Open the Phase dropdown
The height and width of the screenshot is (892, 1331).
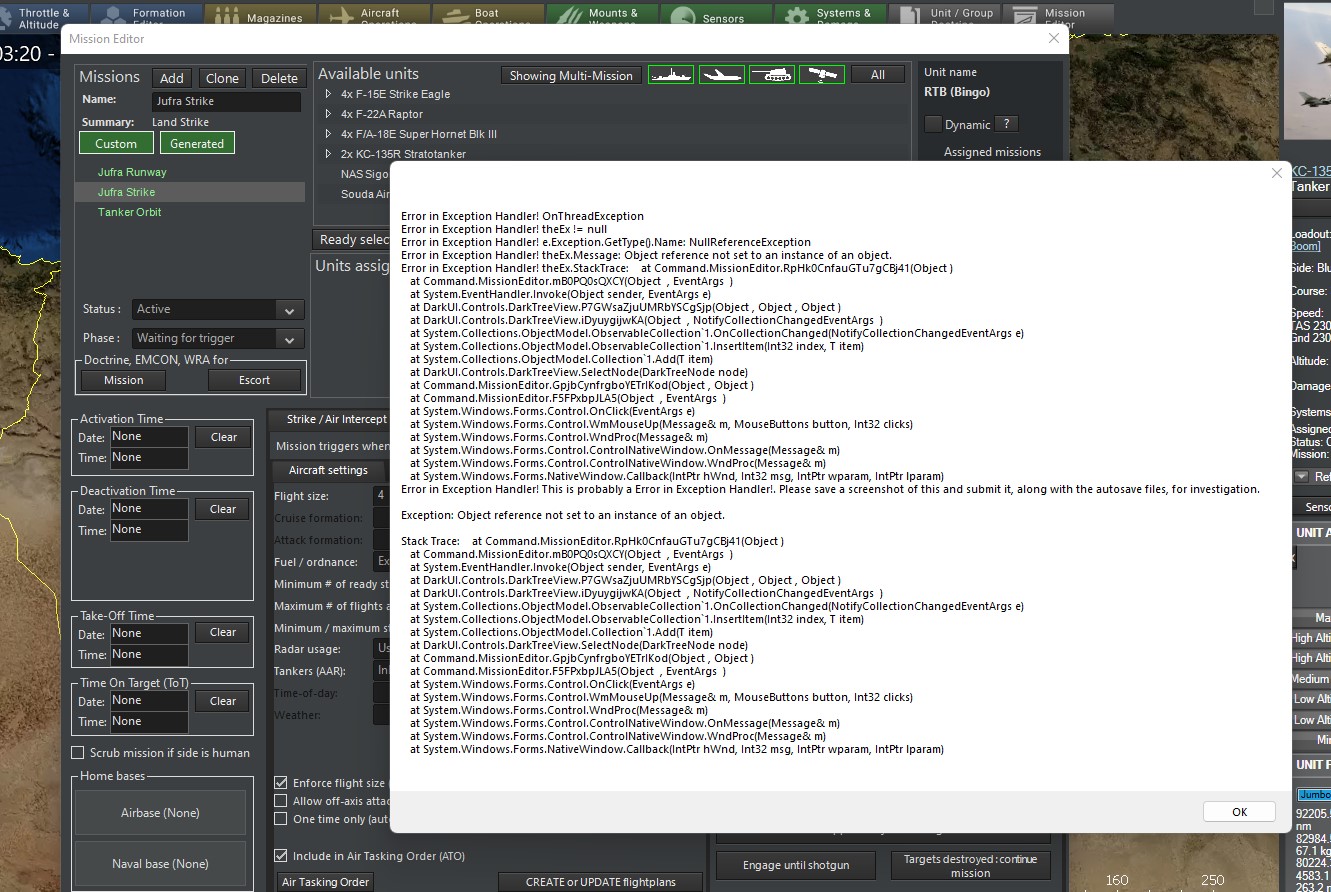tap(218, 338)
